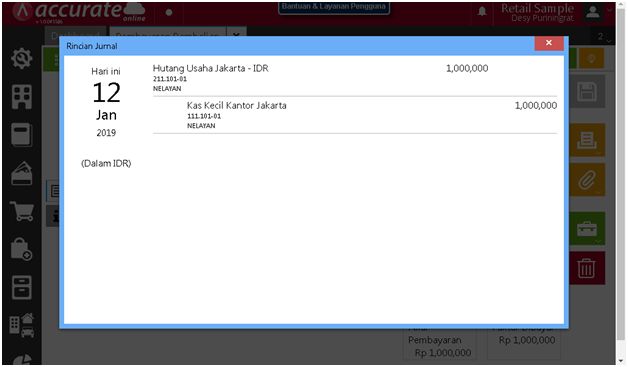Click the orange paperclip attachment icon
Screen dimensions: 628x367
[x=587, y=180]
